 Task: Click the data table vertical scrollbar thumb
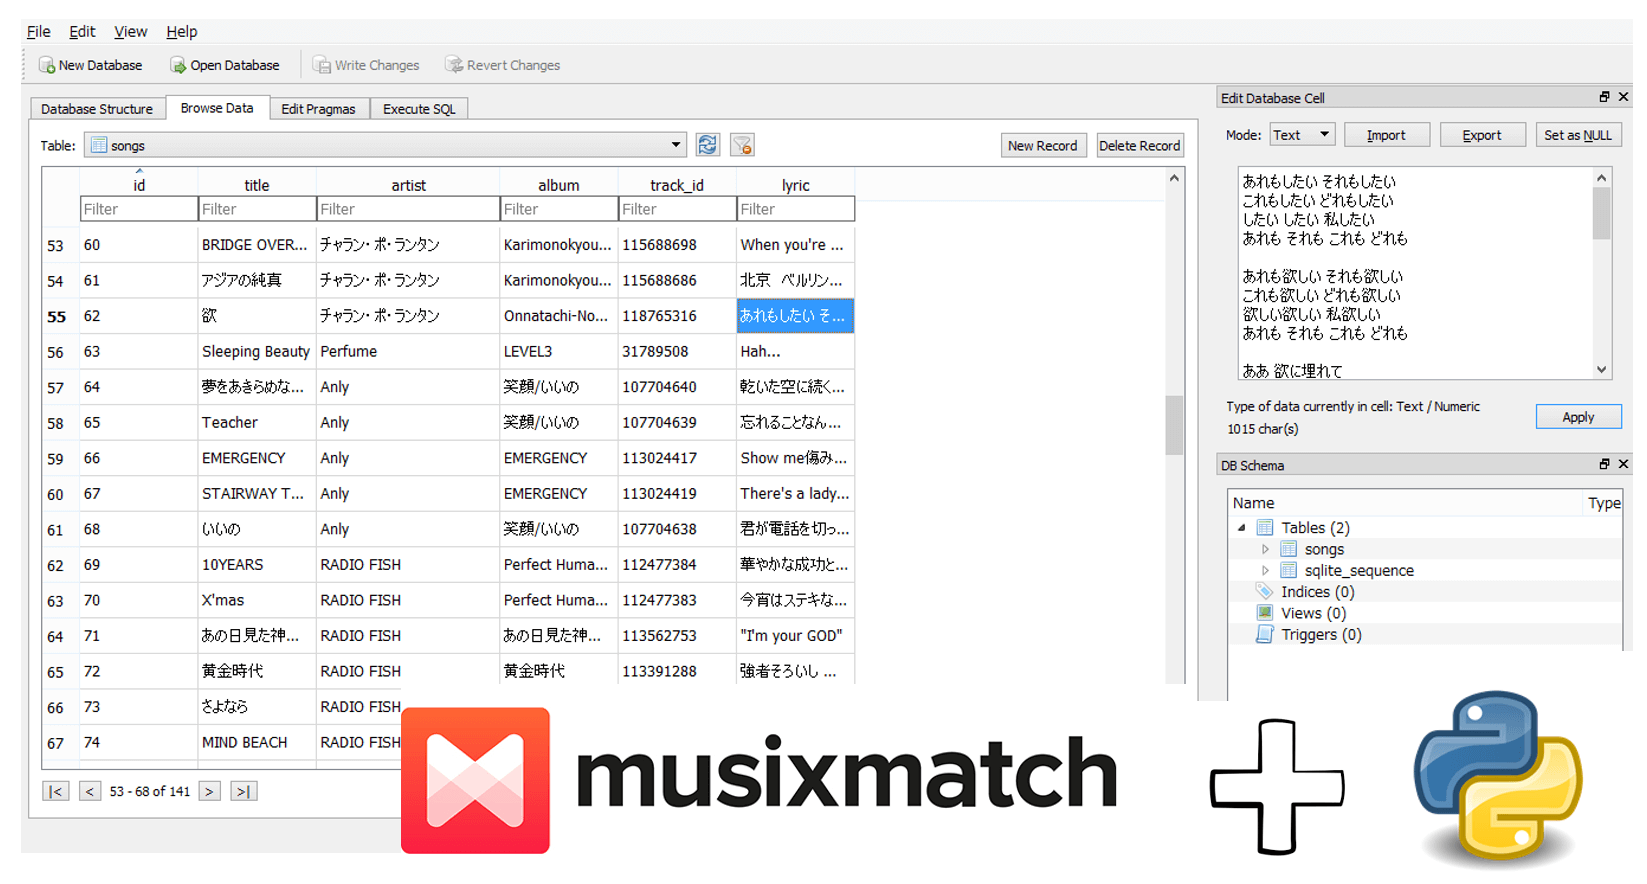1174,425
